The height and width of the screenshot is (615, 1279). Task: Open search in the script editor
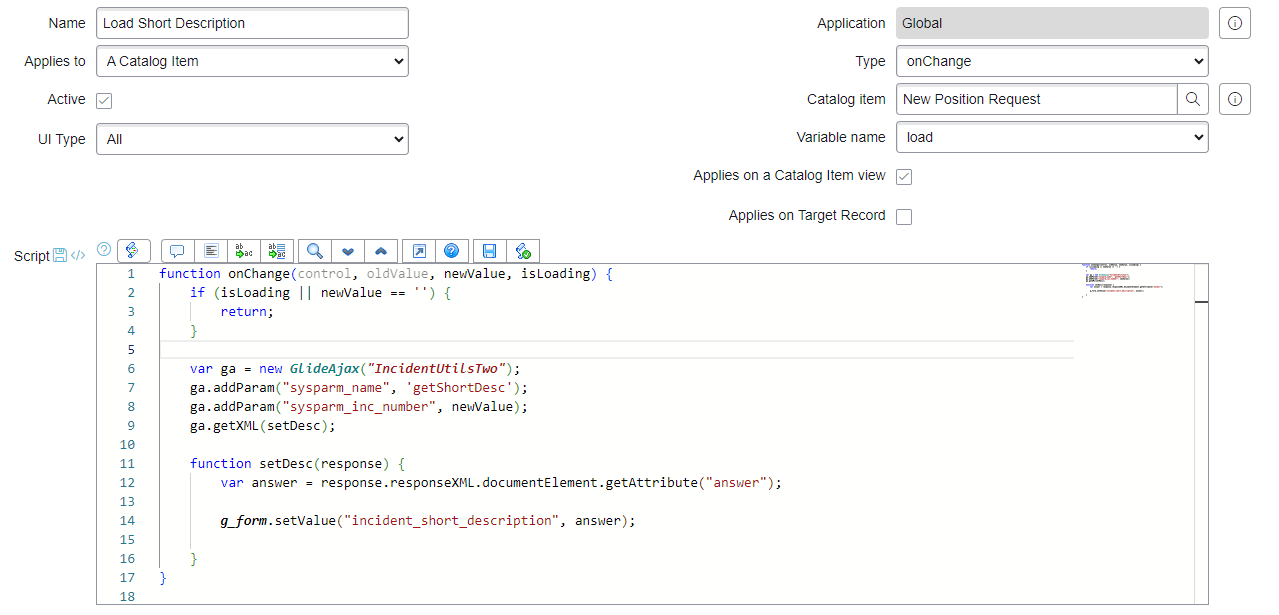314,251
